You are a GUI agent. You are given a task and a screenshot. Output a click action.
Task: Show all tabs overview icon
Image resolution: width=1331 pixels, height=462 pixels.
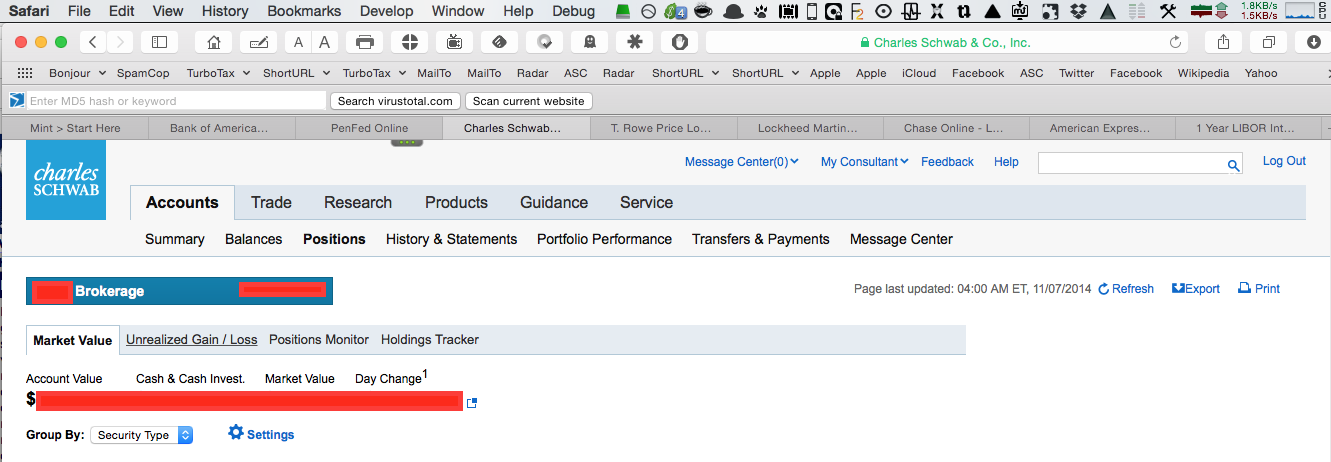1268,42
